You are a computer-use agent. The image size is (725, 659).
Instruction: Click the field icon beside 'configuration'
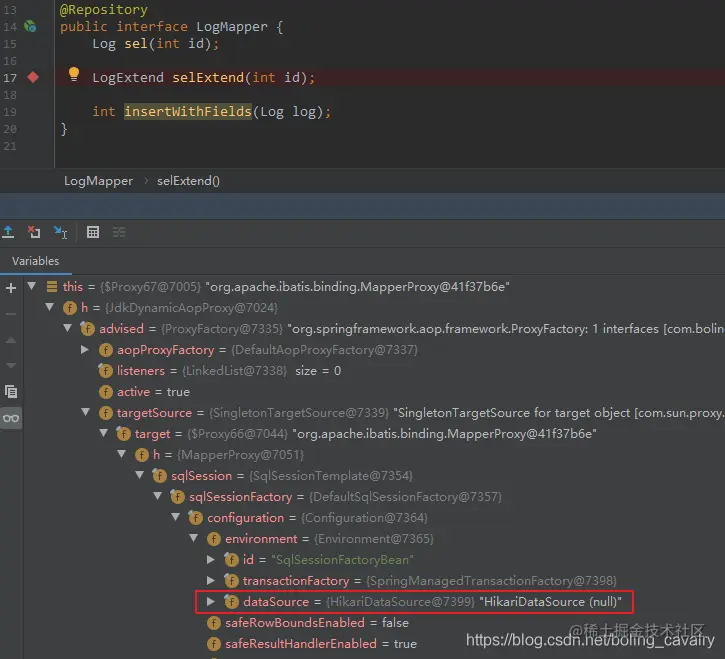coord(195,517)
